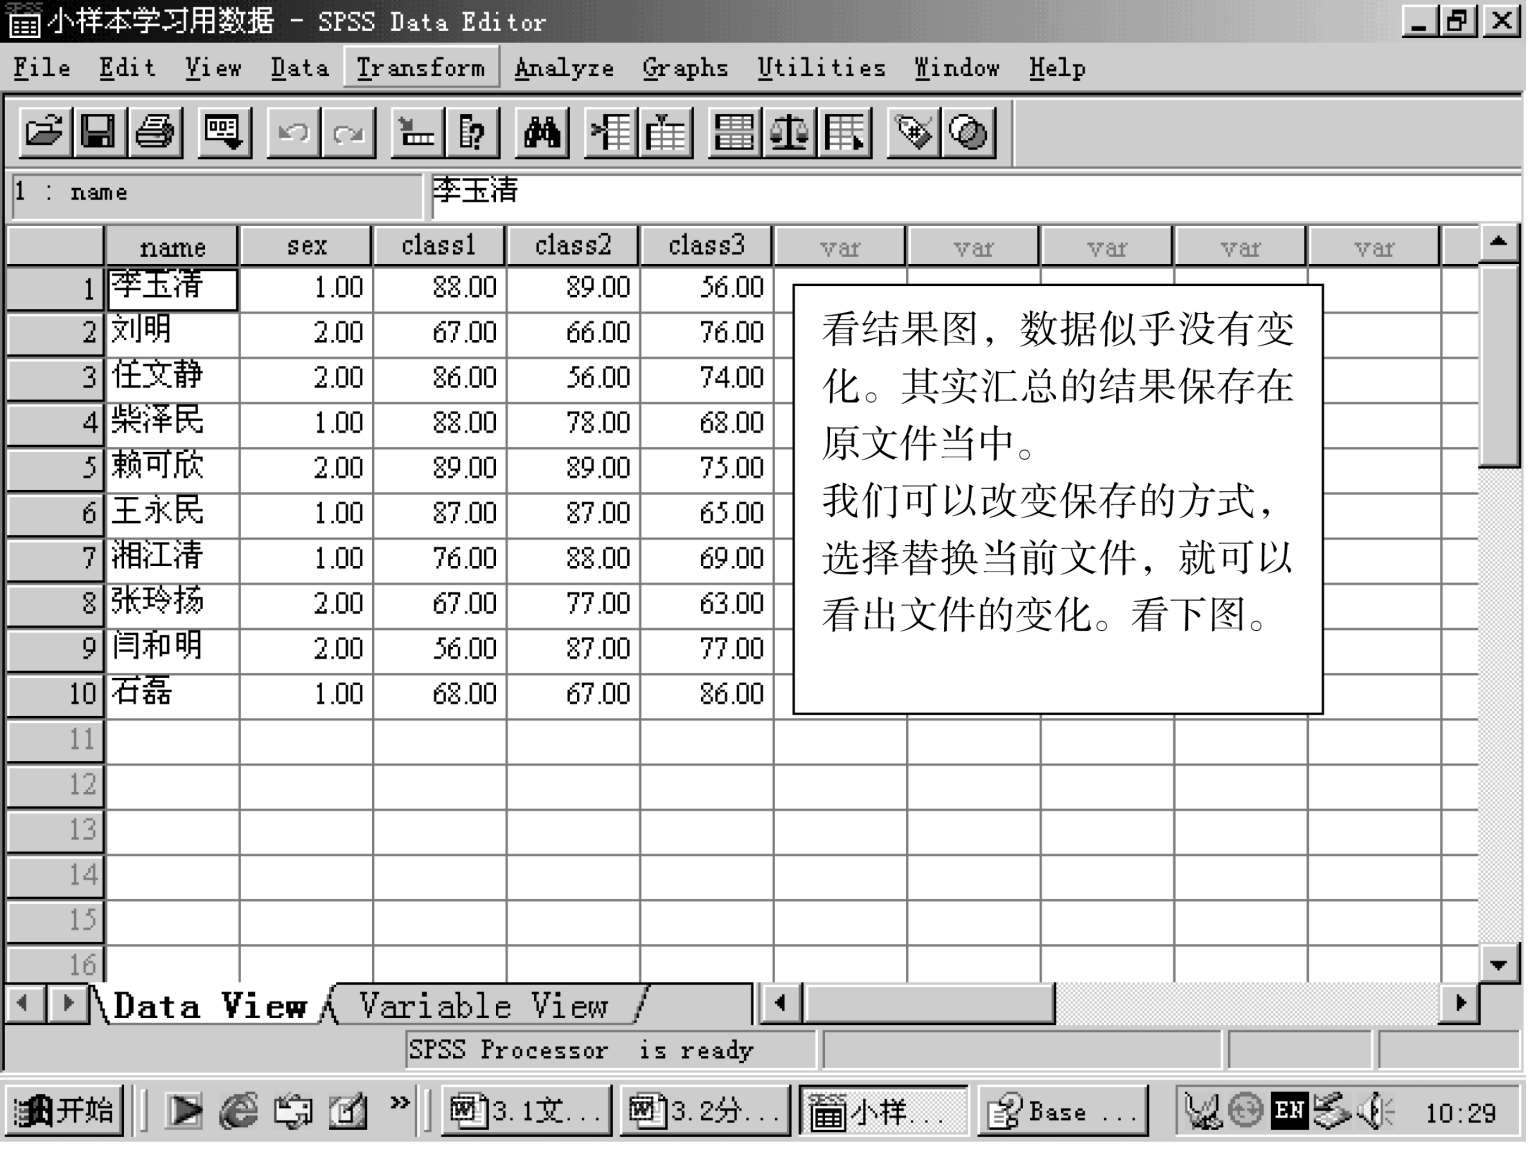Screen dimensions: 1536x1153
Task: Click the Undo toolbar icon
Action: coord(293,132)
